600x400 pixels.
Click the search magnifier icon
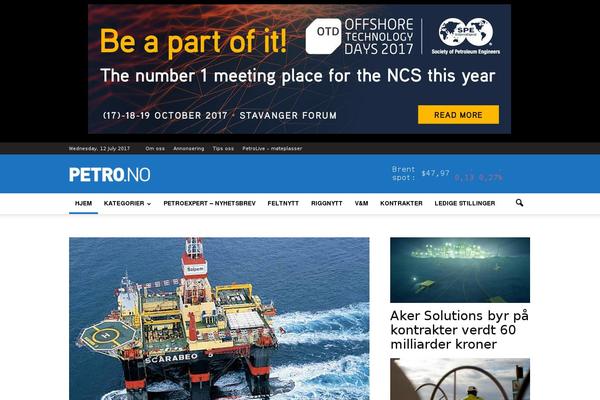[x=519, y=203]
